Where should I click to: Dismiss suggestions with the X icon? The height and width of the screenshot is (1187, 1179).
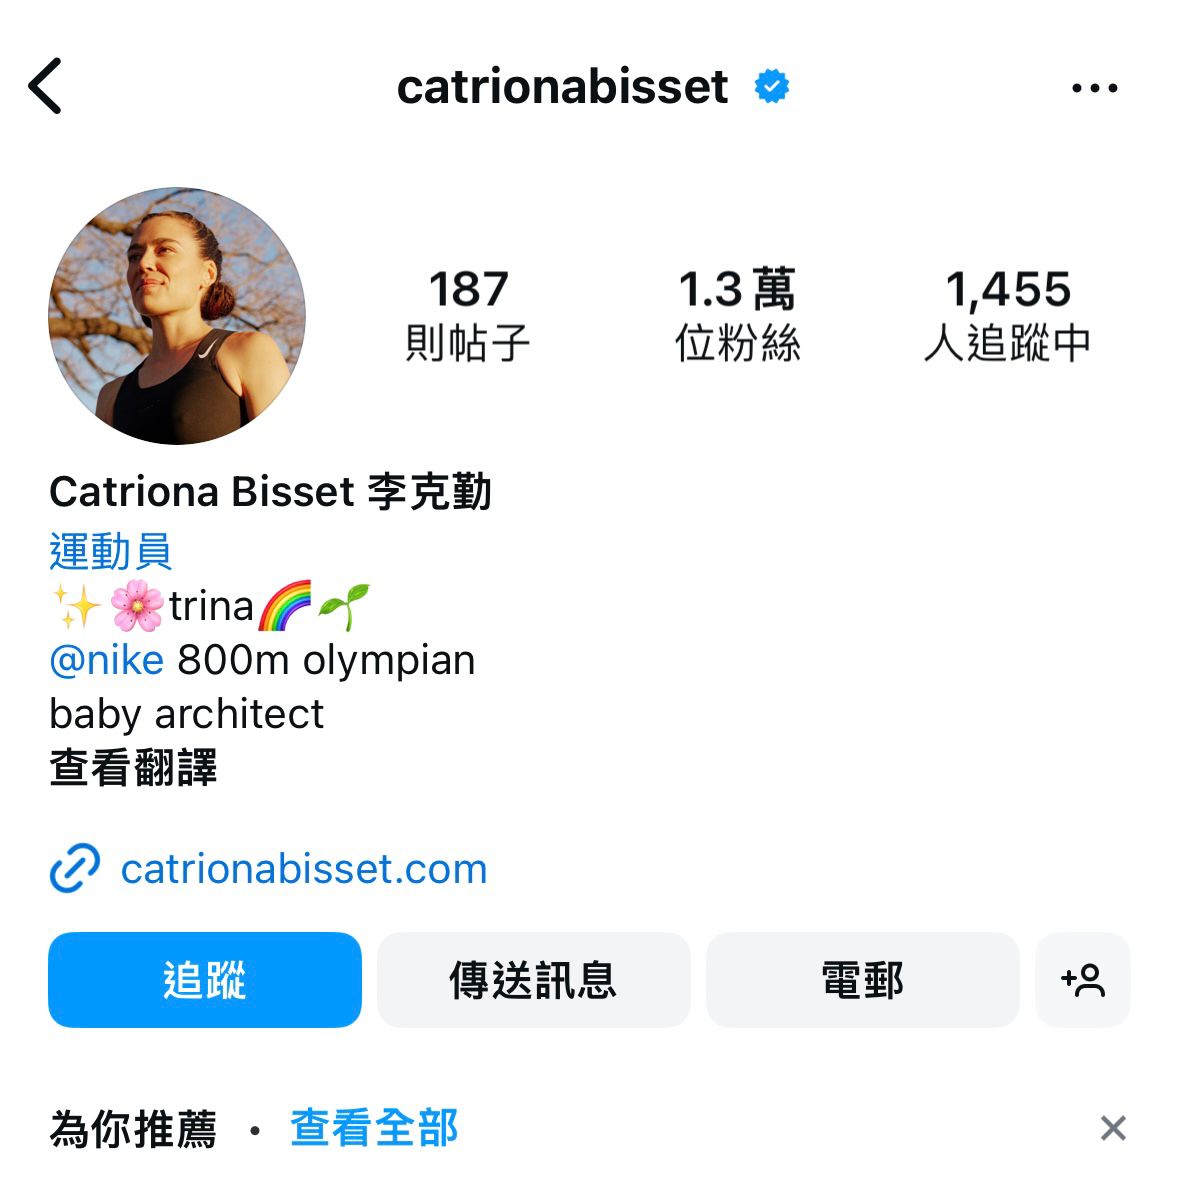(x=1112, y=1127)
